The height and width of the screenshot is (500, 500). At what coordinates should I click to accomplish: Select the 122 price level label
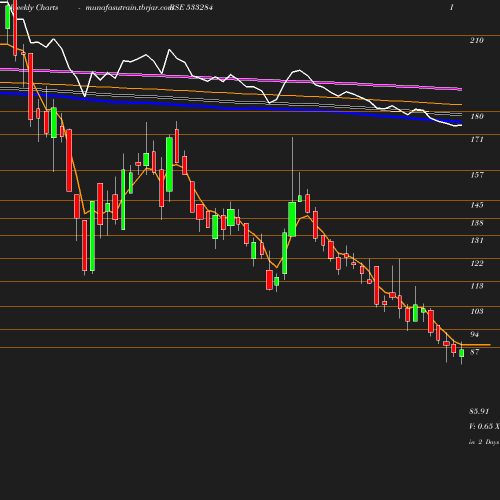click(x=477, y=263)
